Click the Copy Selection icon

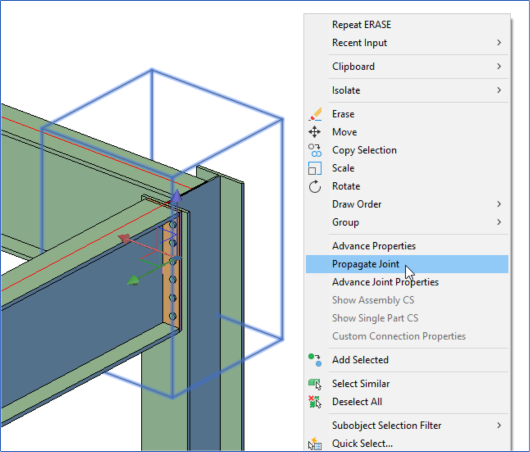click(315, 150)
